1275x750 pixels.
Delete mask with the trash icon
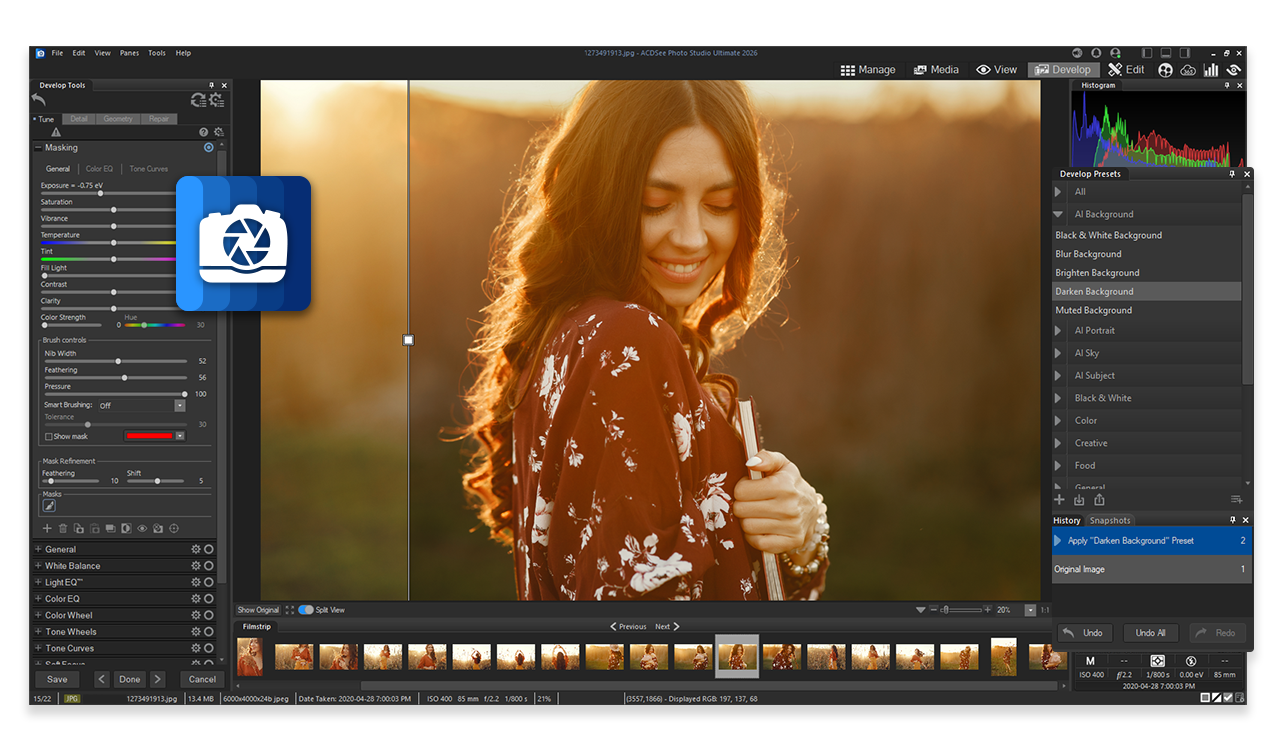pos(63,528)
